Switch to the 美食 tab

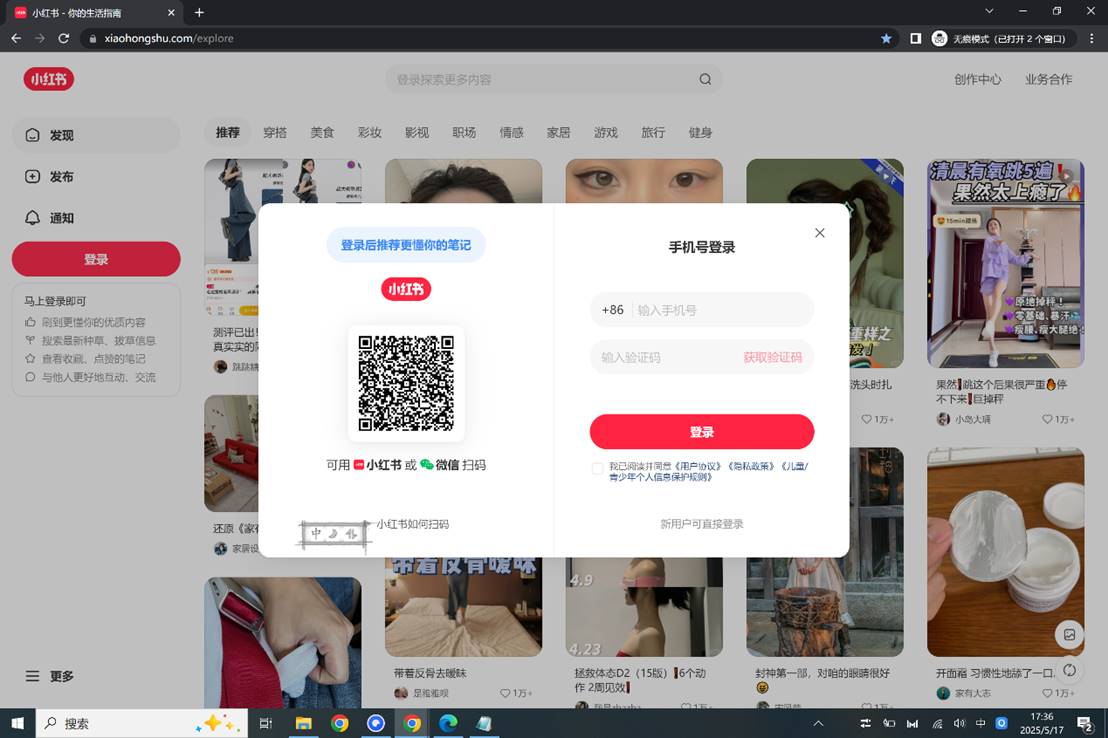(322, 132)
